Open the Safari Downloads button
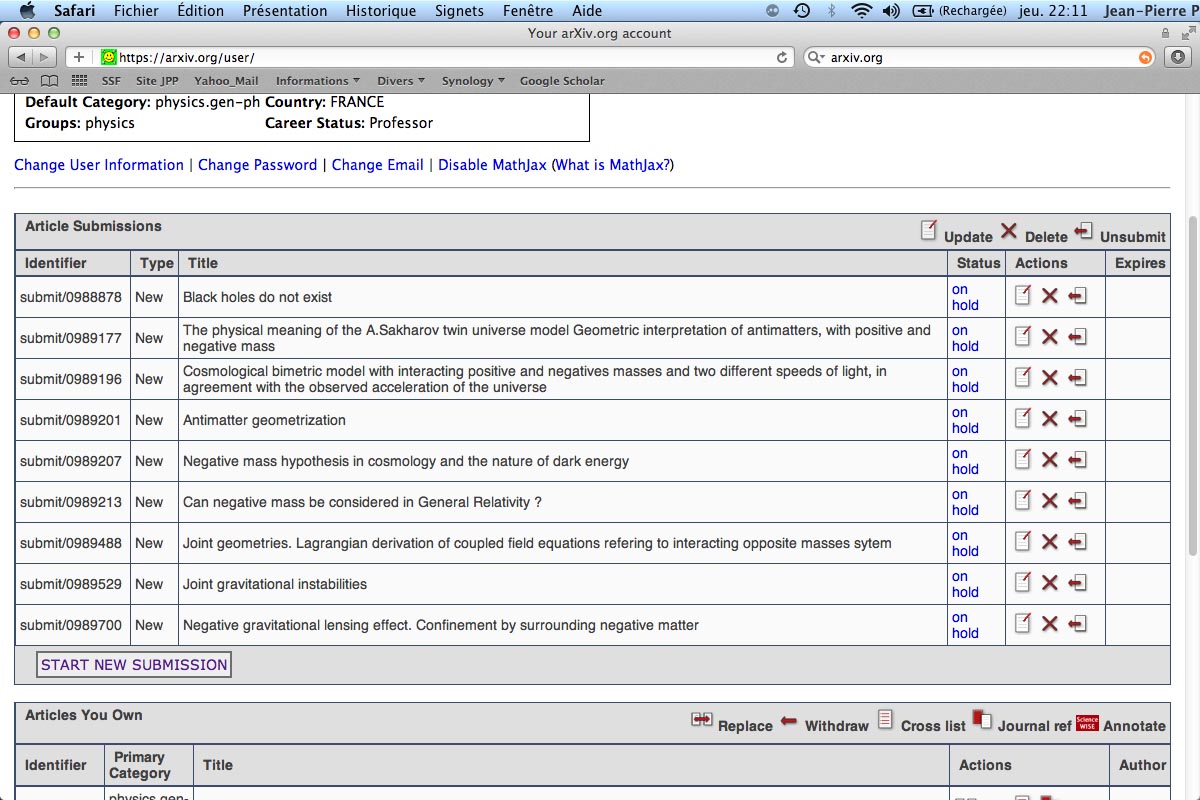 [1178, 57]
